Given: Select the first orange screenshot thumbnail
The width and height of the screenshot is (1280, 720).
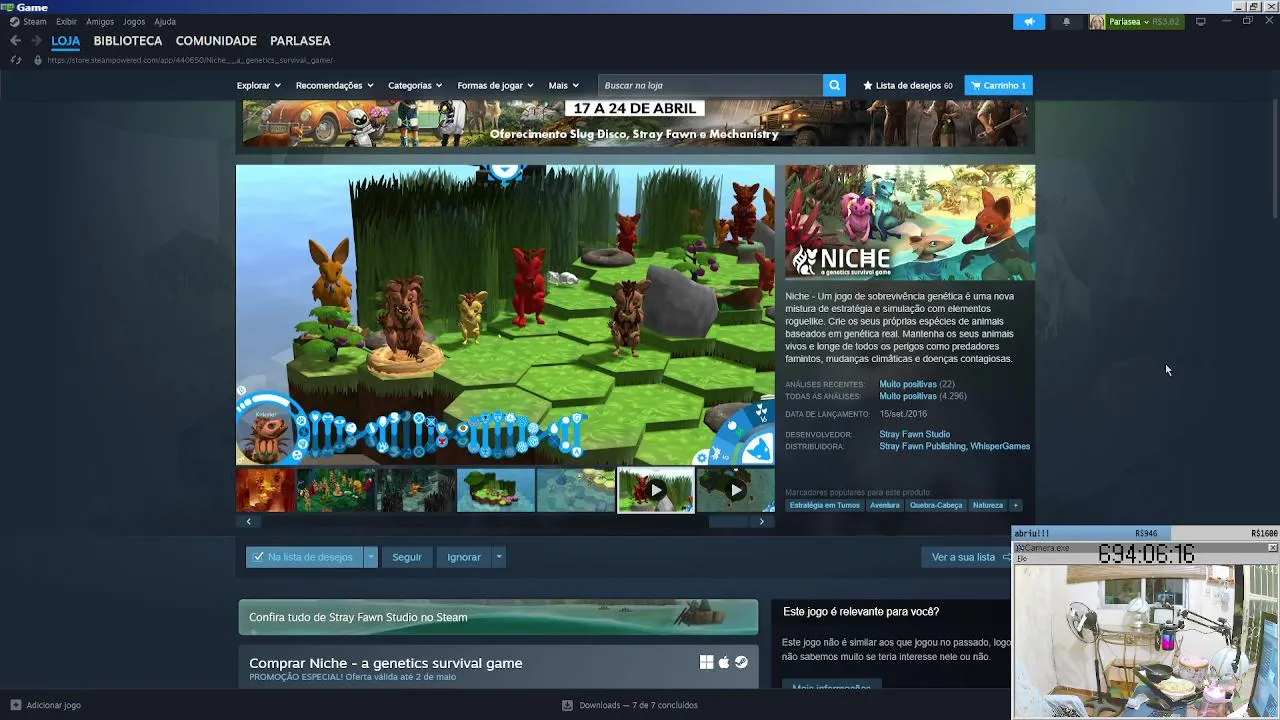Looking at the screenshot, I should [265, 490].
